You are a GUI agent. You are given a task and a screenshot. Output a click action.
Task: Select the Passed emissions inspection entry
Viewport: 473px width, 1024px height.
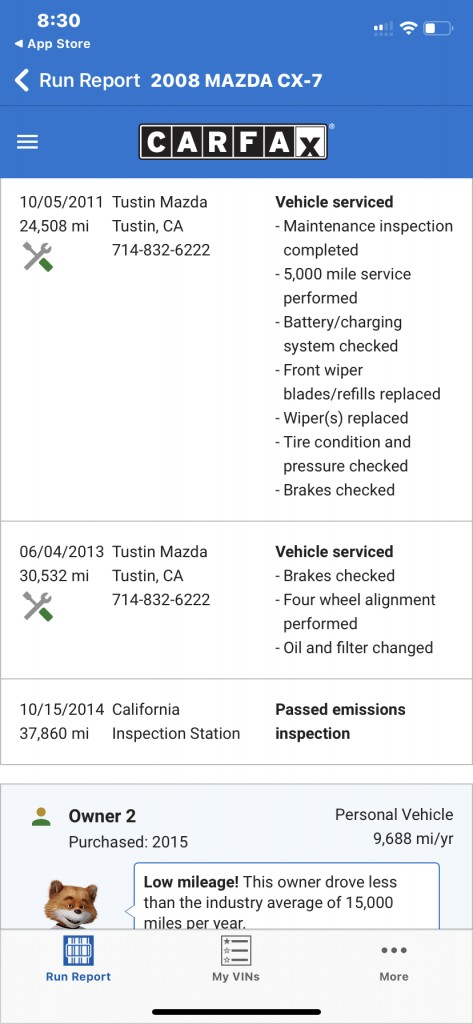tap(236, 722)
